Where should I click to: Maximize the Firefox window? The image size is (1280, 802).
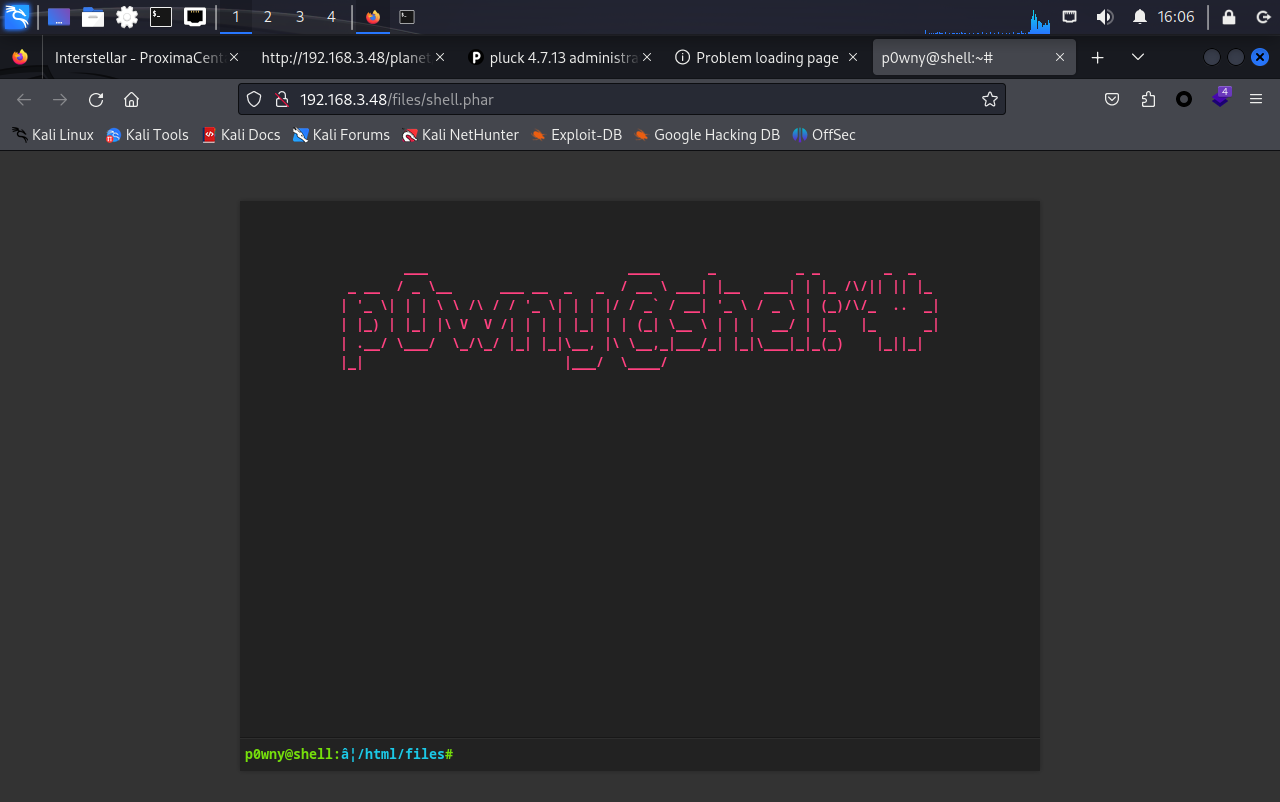point(1236,58)
